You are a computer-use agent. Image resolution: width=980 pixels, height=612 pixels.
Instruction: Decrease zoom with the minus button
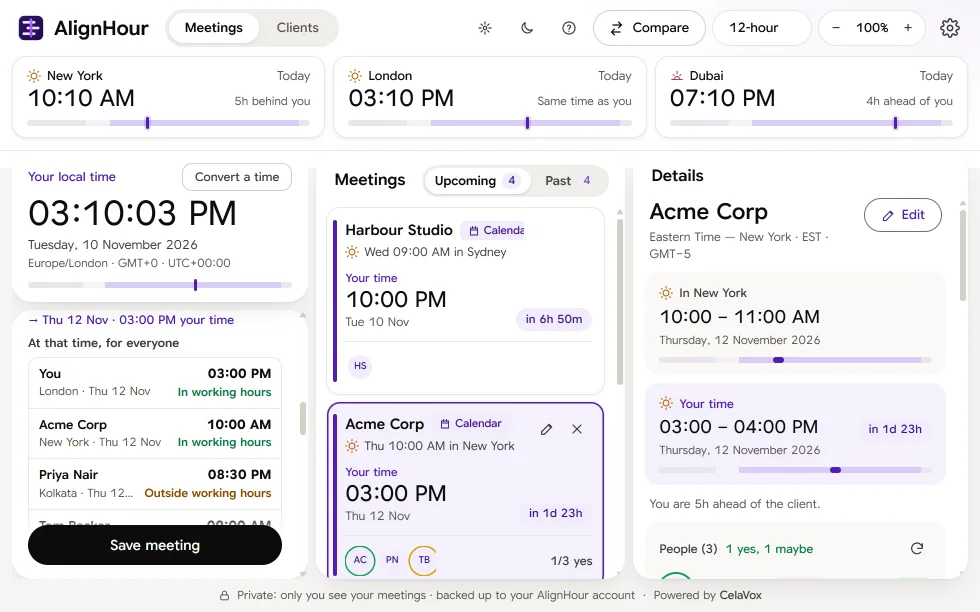[x=836, y=28]
